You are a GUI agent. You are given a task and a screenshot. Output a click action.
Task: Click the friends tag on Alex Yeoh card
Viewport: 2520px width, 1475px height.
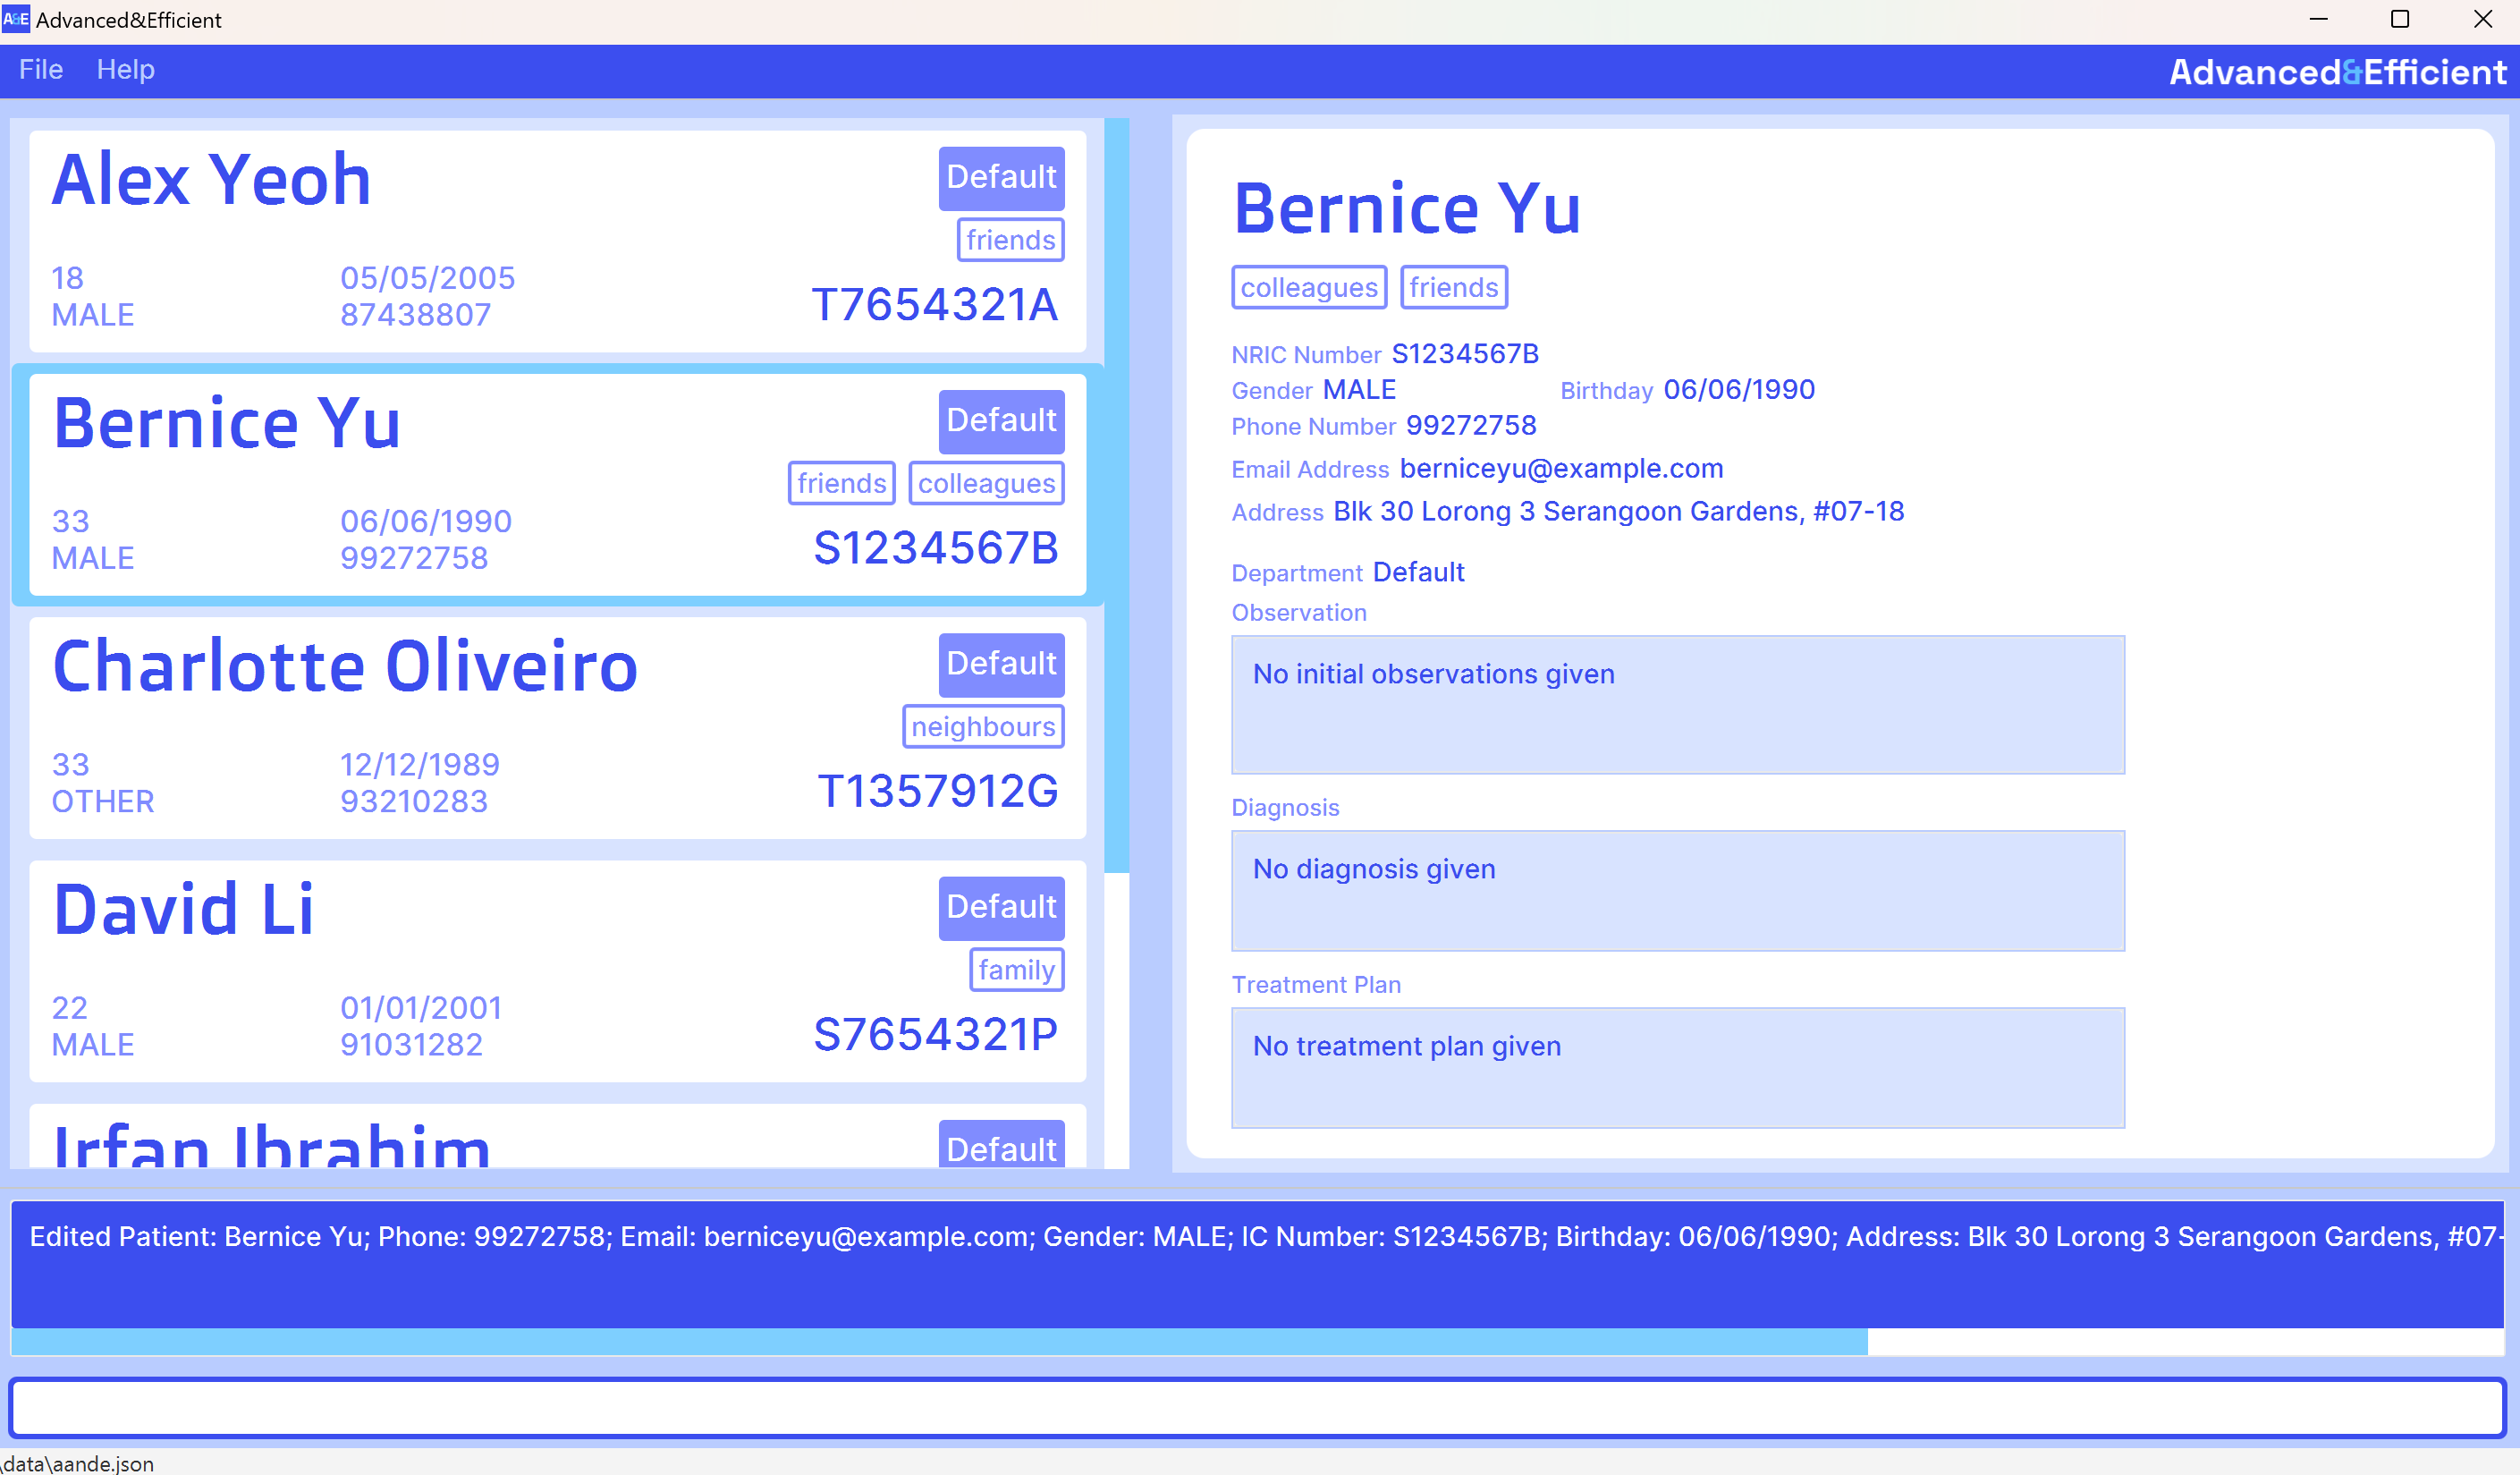click(1010, 240)
